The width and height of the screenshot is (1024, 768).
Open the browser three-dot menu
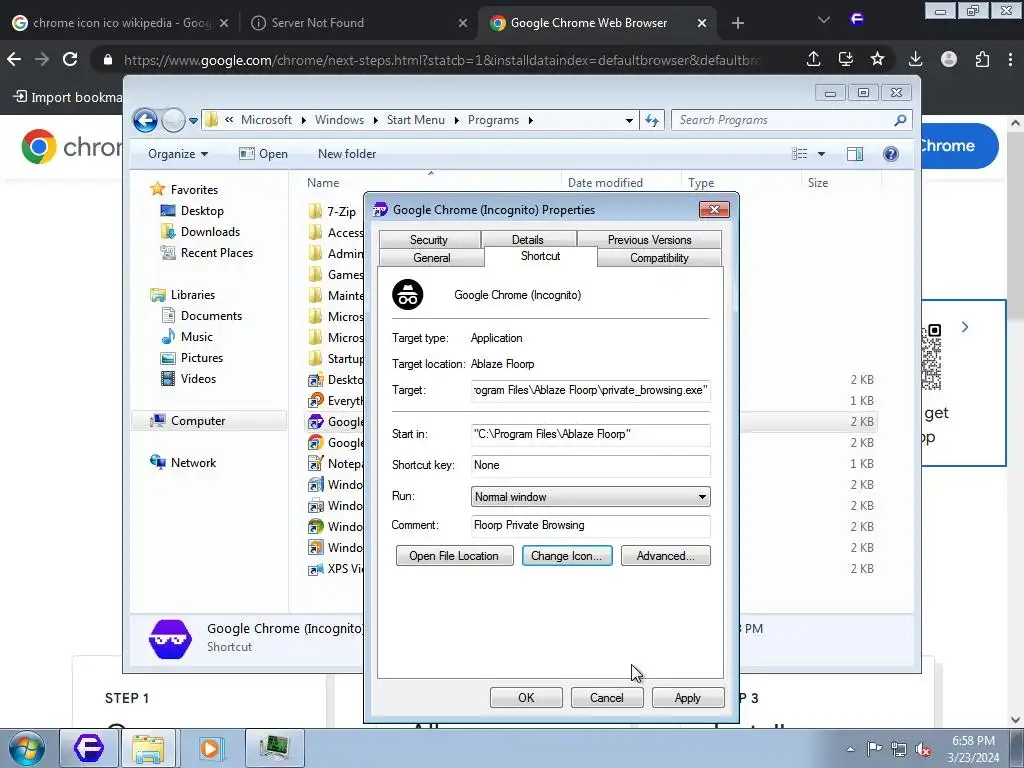point(1010,59)
